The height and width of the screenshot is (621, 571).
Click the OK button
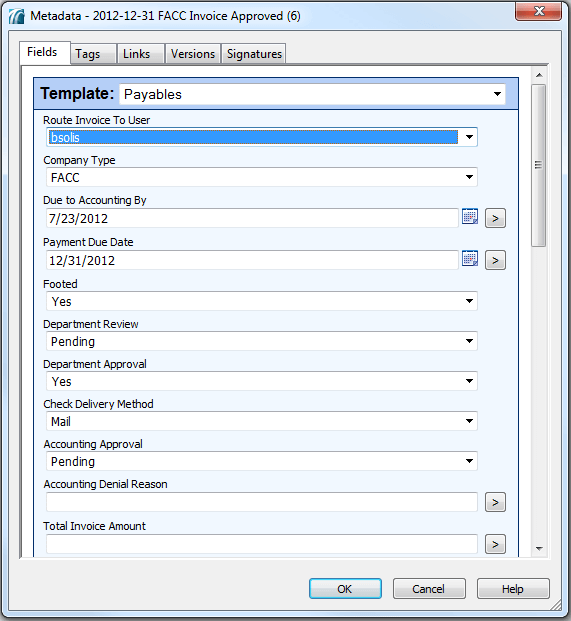pos(345,589)
